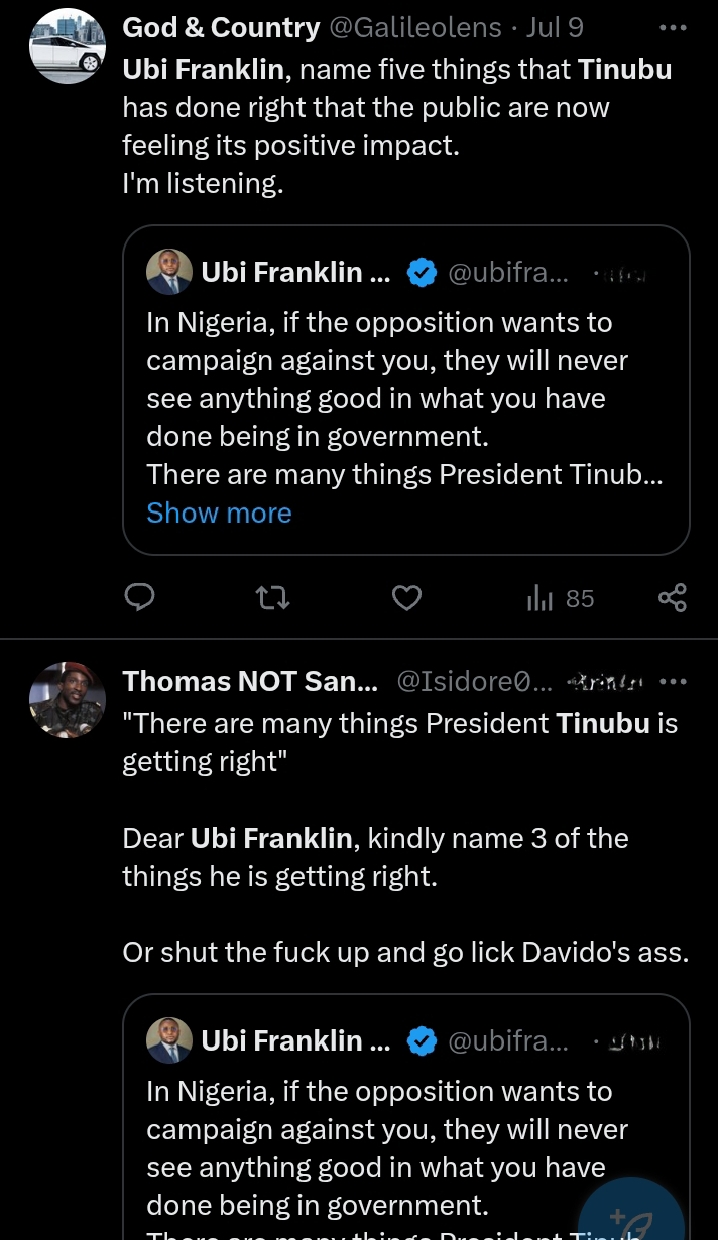
Task: Open Thomas NOT San's display name
Action: pyautogui.click(x=250, y=682)
